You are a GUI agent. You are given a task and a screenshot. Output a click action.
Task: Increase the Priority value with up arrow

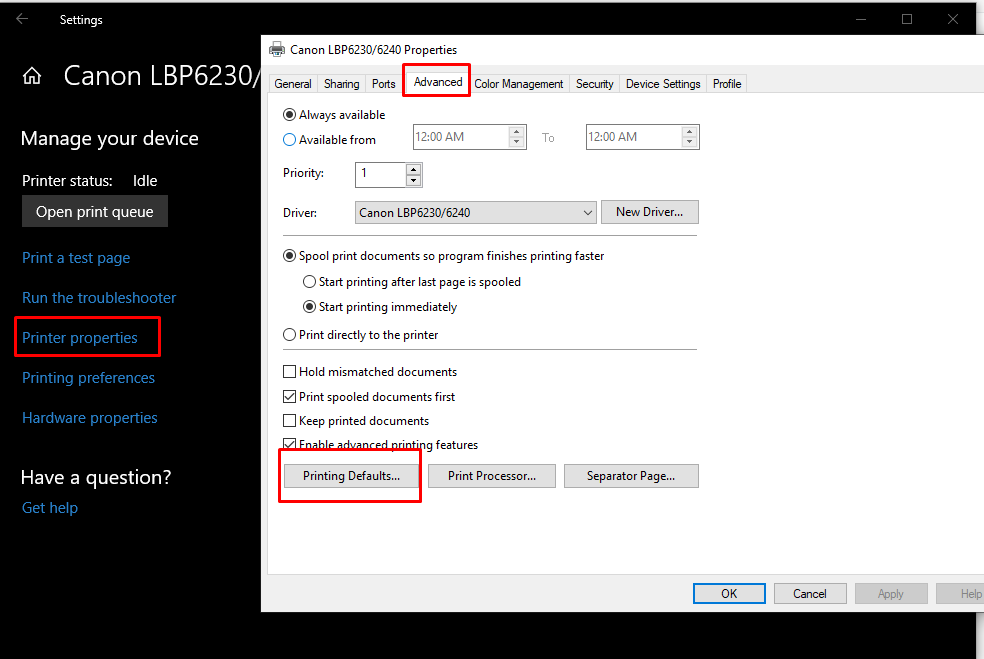coord(413,169)
